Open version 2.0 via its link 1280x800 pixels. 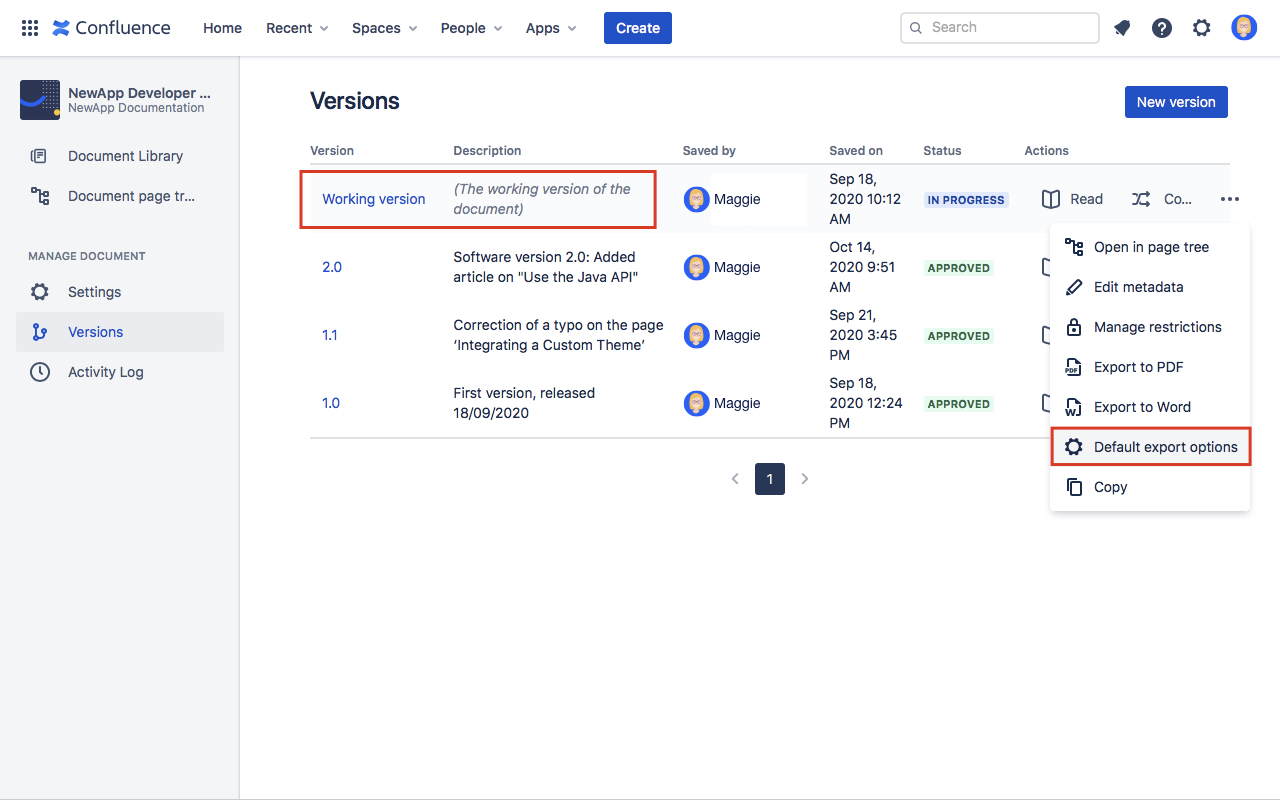[x=331, y=267]
